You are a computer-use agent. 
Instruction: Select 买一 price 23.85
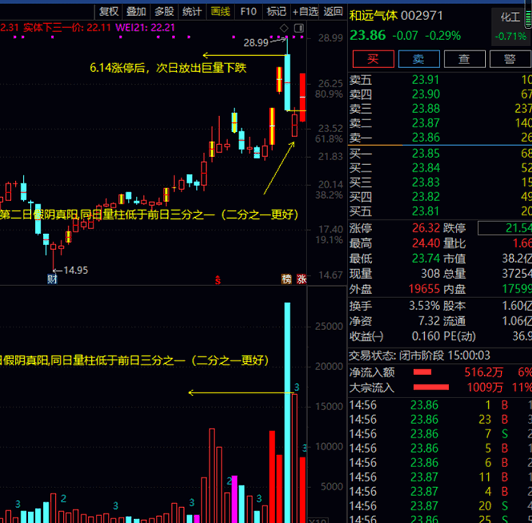pos(426,154)
